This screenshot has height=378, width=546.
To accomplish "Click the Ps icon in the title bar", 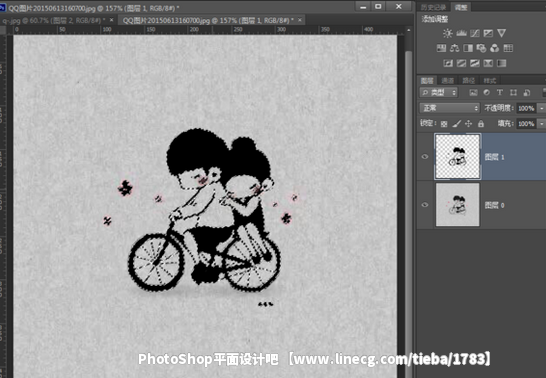I will coord(3,8).
